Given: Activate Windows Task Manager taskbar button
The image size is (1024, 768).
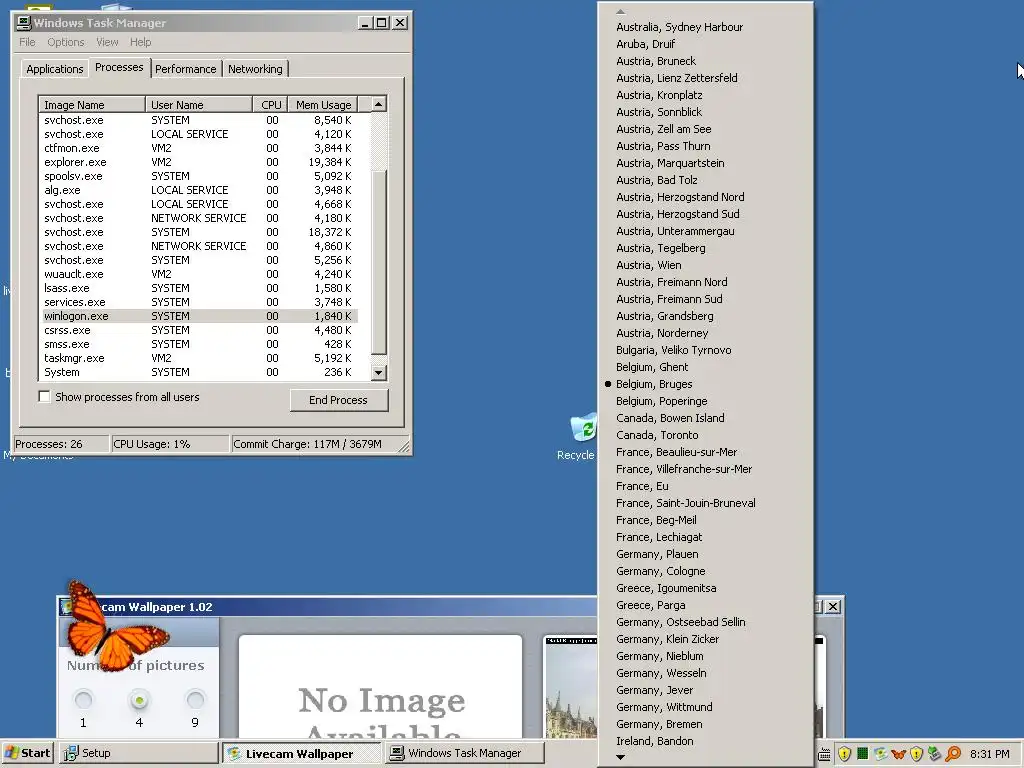Looking at the screenshot, I should (x=464, y=753).
